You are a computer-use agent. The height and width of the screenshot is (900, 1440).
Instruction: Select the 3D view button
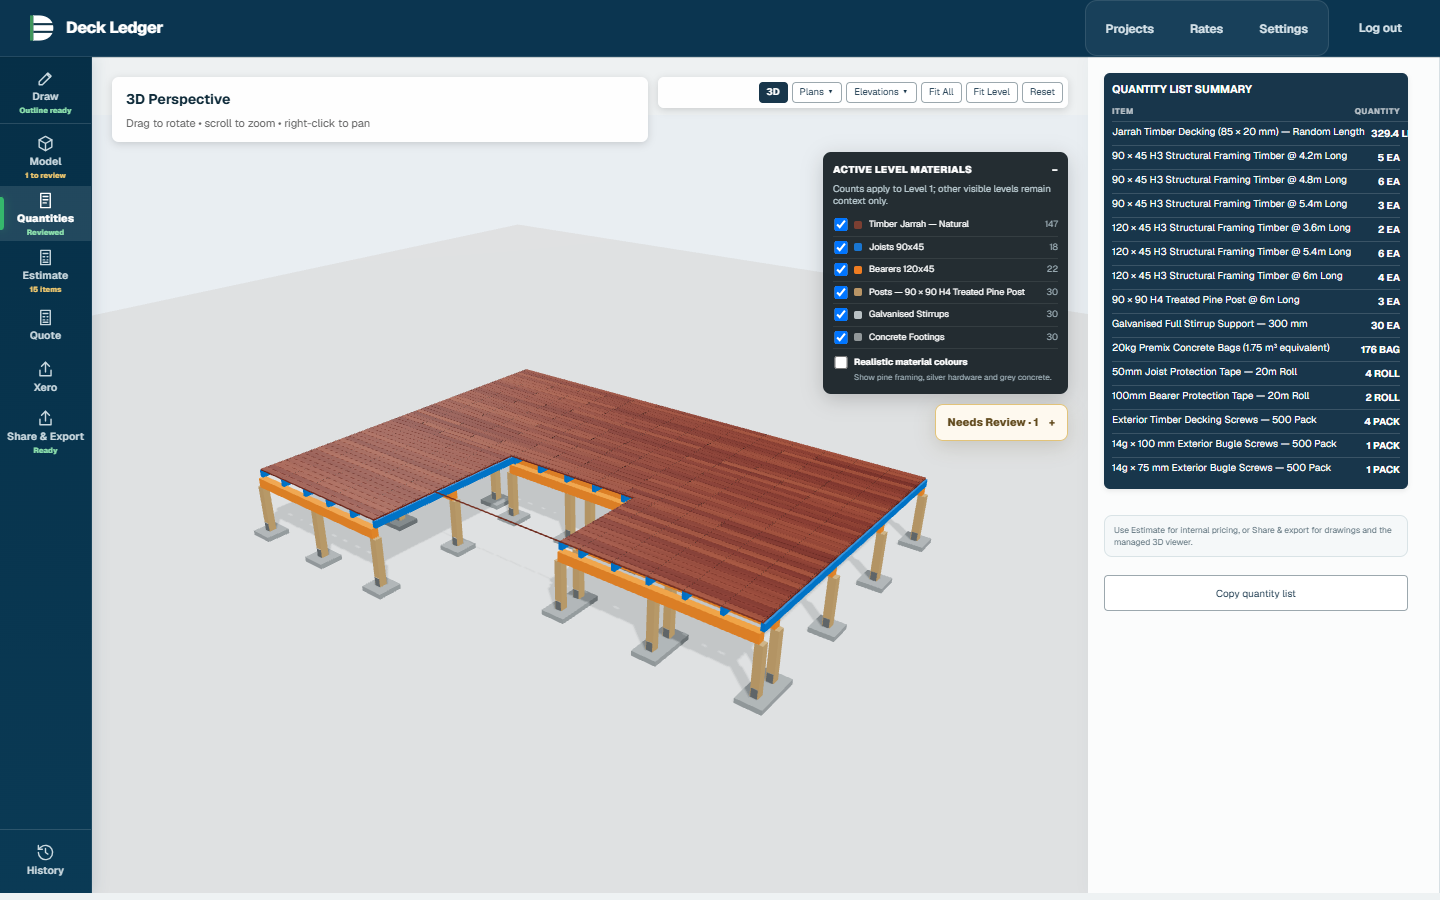[x=773, y=92]
